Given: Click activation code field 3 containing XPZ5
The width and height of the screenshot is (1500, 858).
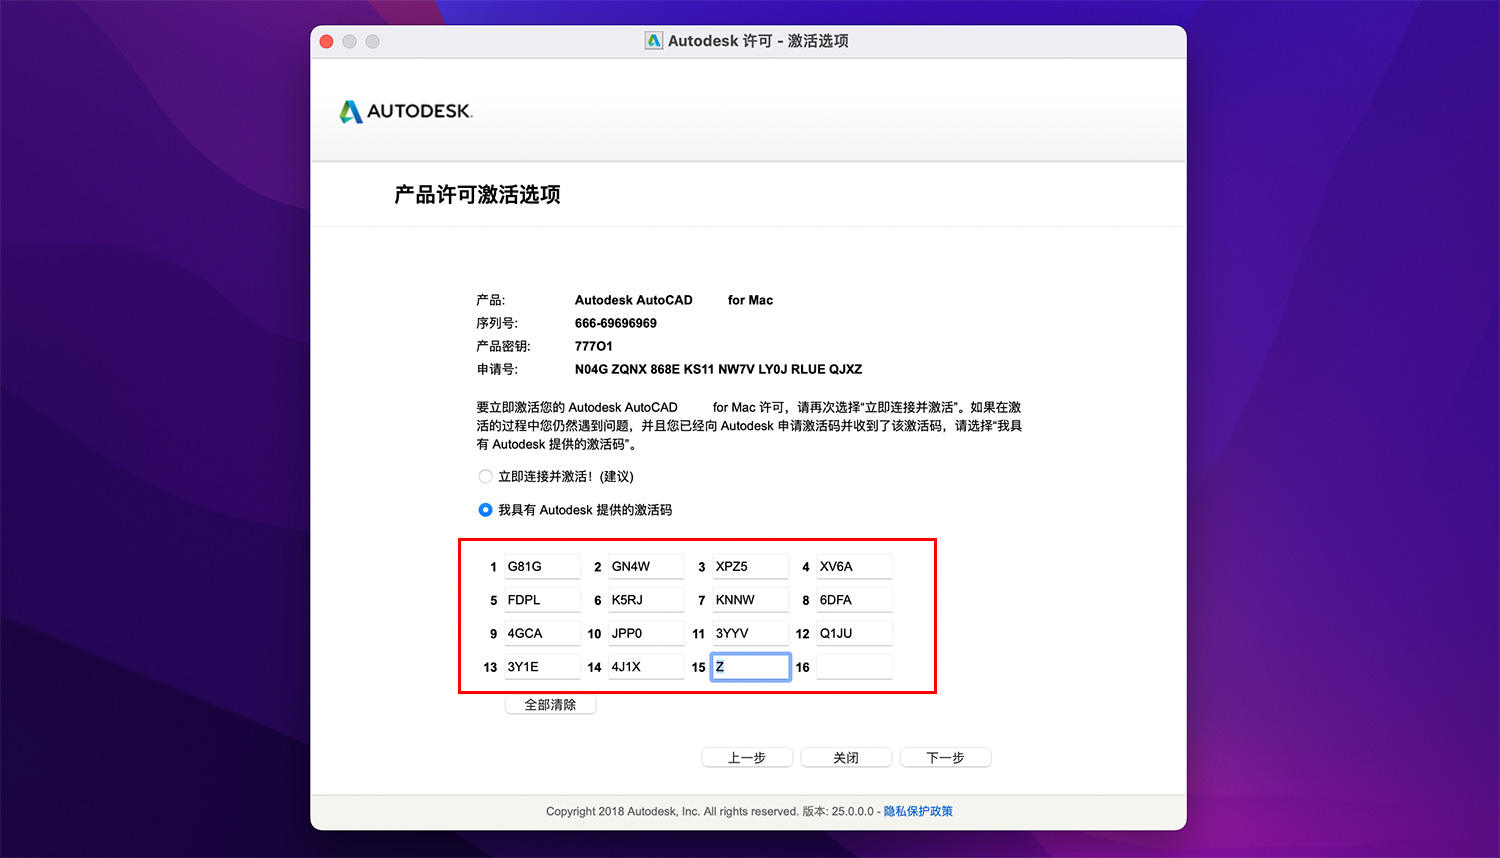Looking at the screenshot, I should click(x=750, y=567).
